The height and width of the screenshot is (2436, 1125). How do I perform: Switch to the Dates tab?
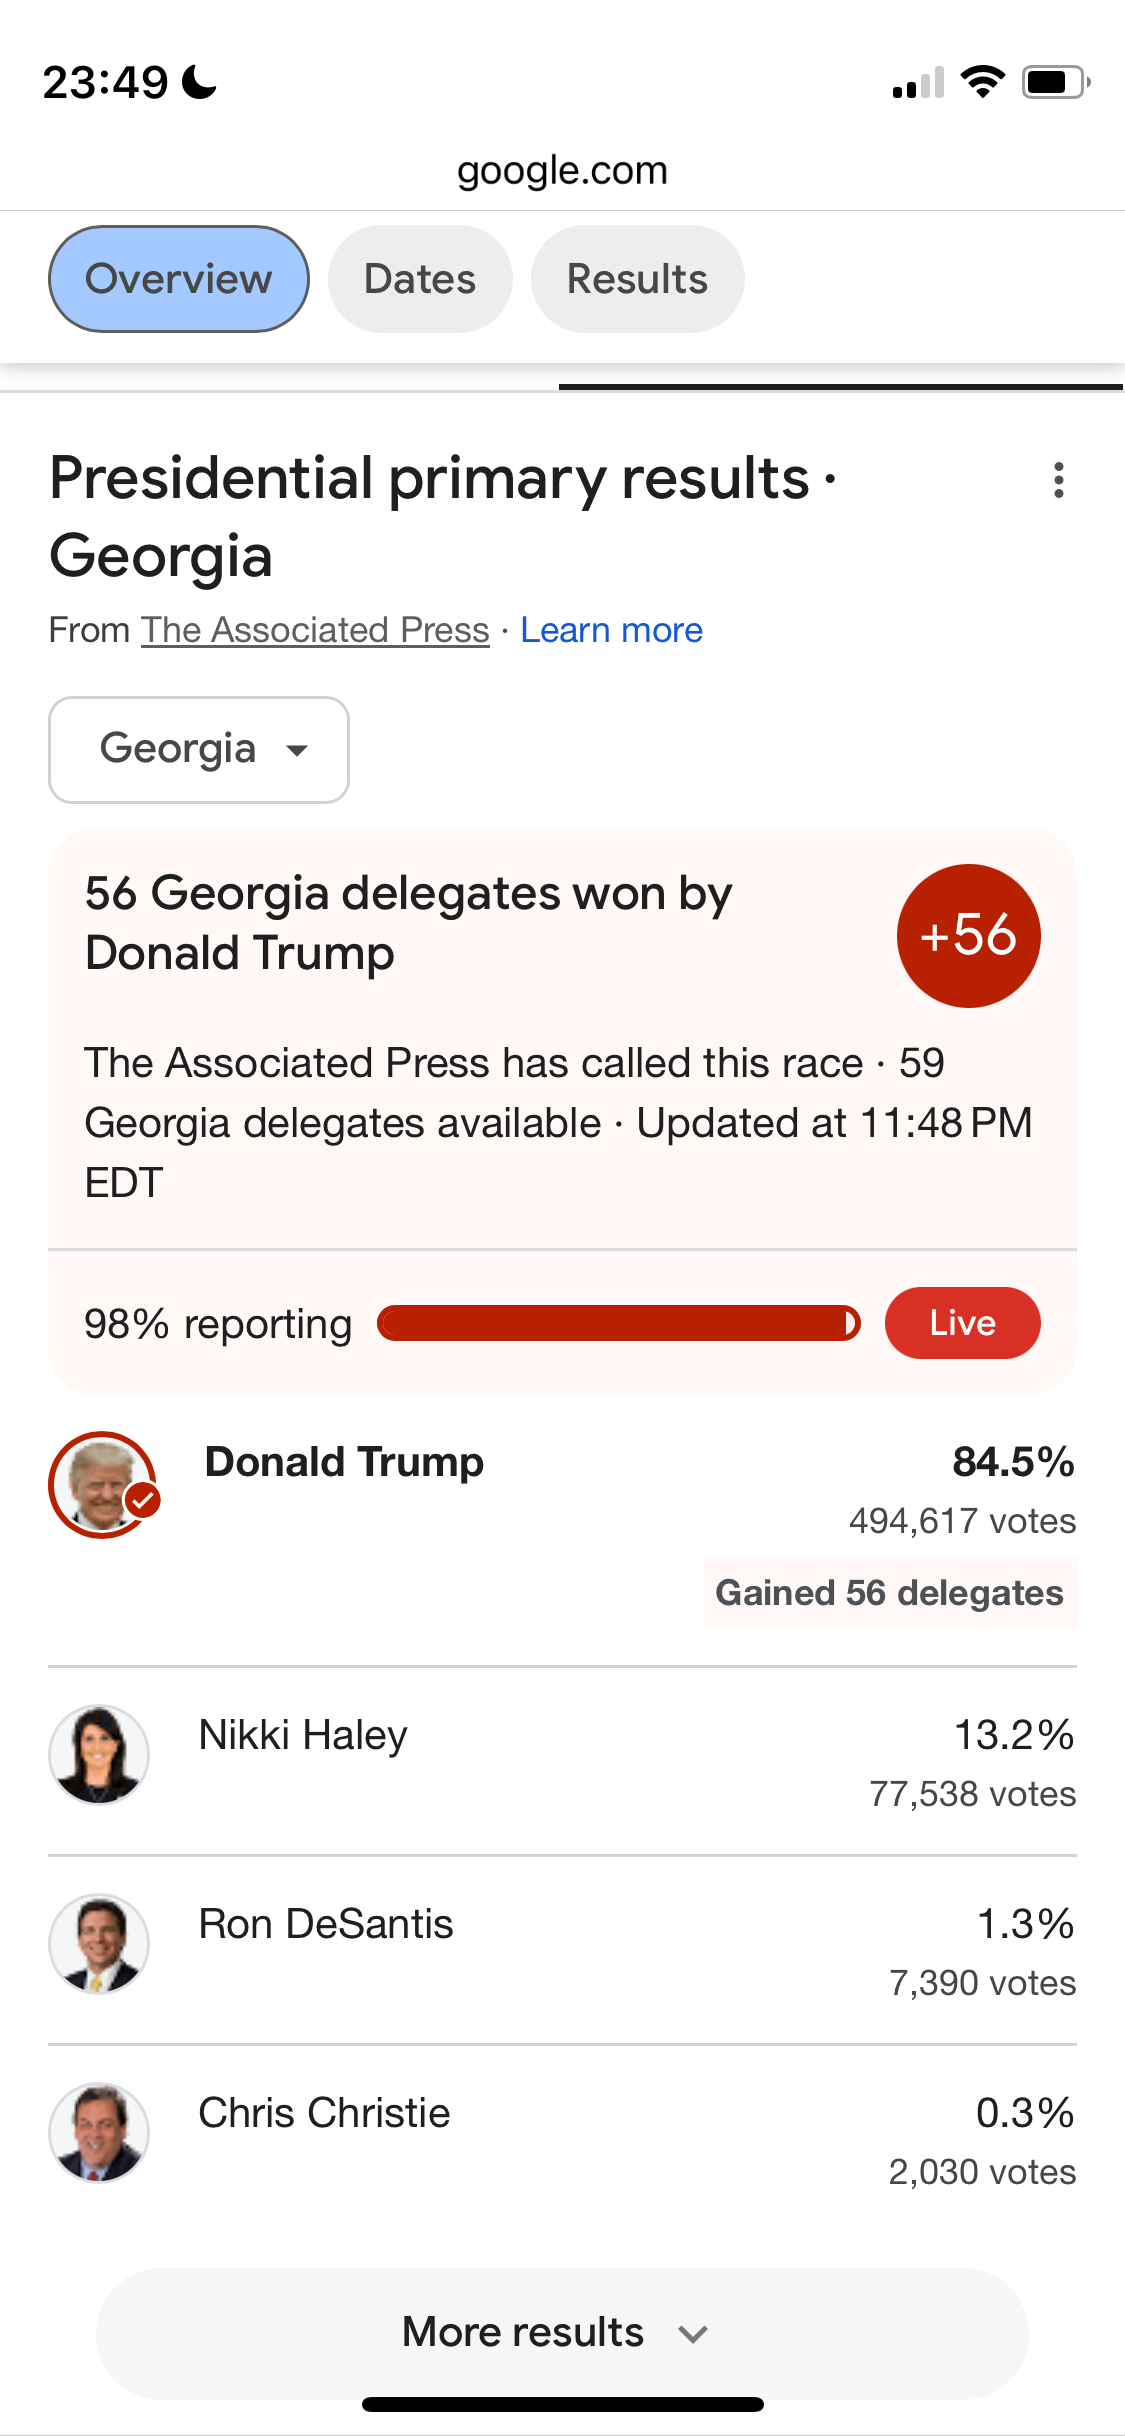(x=420, y=279)
